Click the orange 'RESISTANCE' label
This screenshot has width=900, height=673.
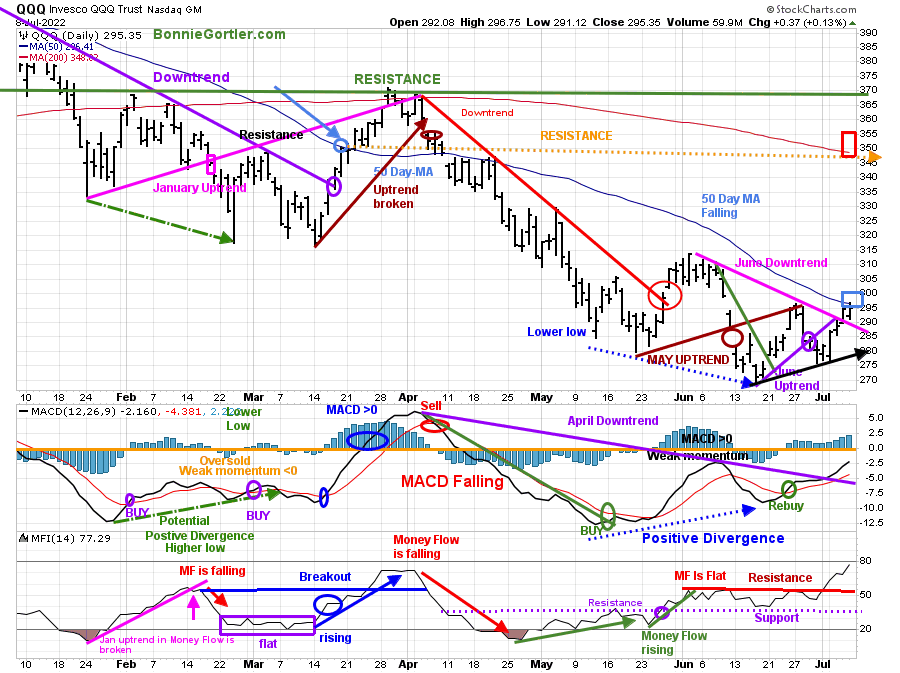[576, 136]
